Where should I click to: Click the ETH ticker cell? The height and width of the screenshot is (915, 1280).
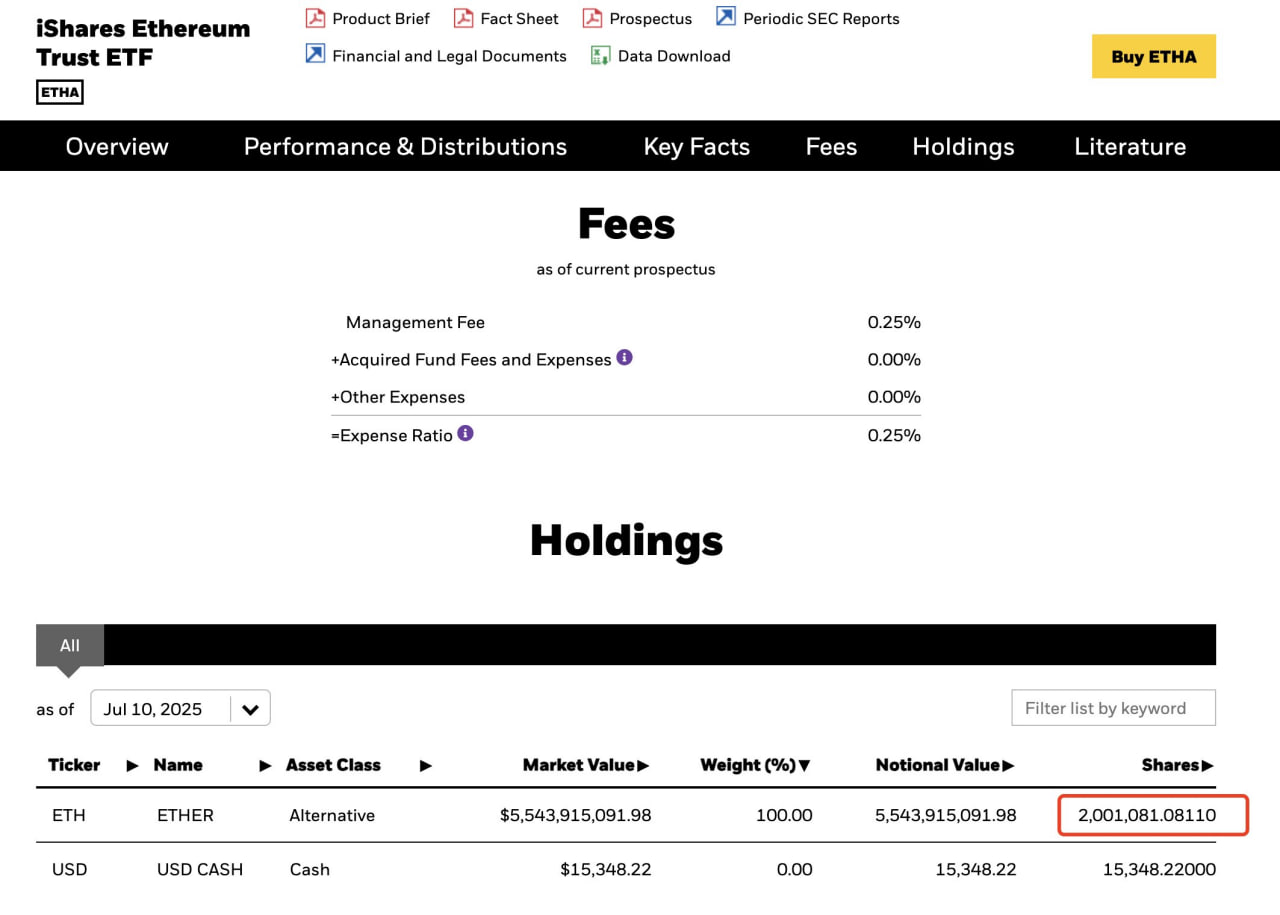pos(69,815)
